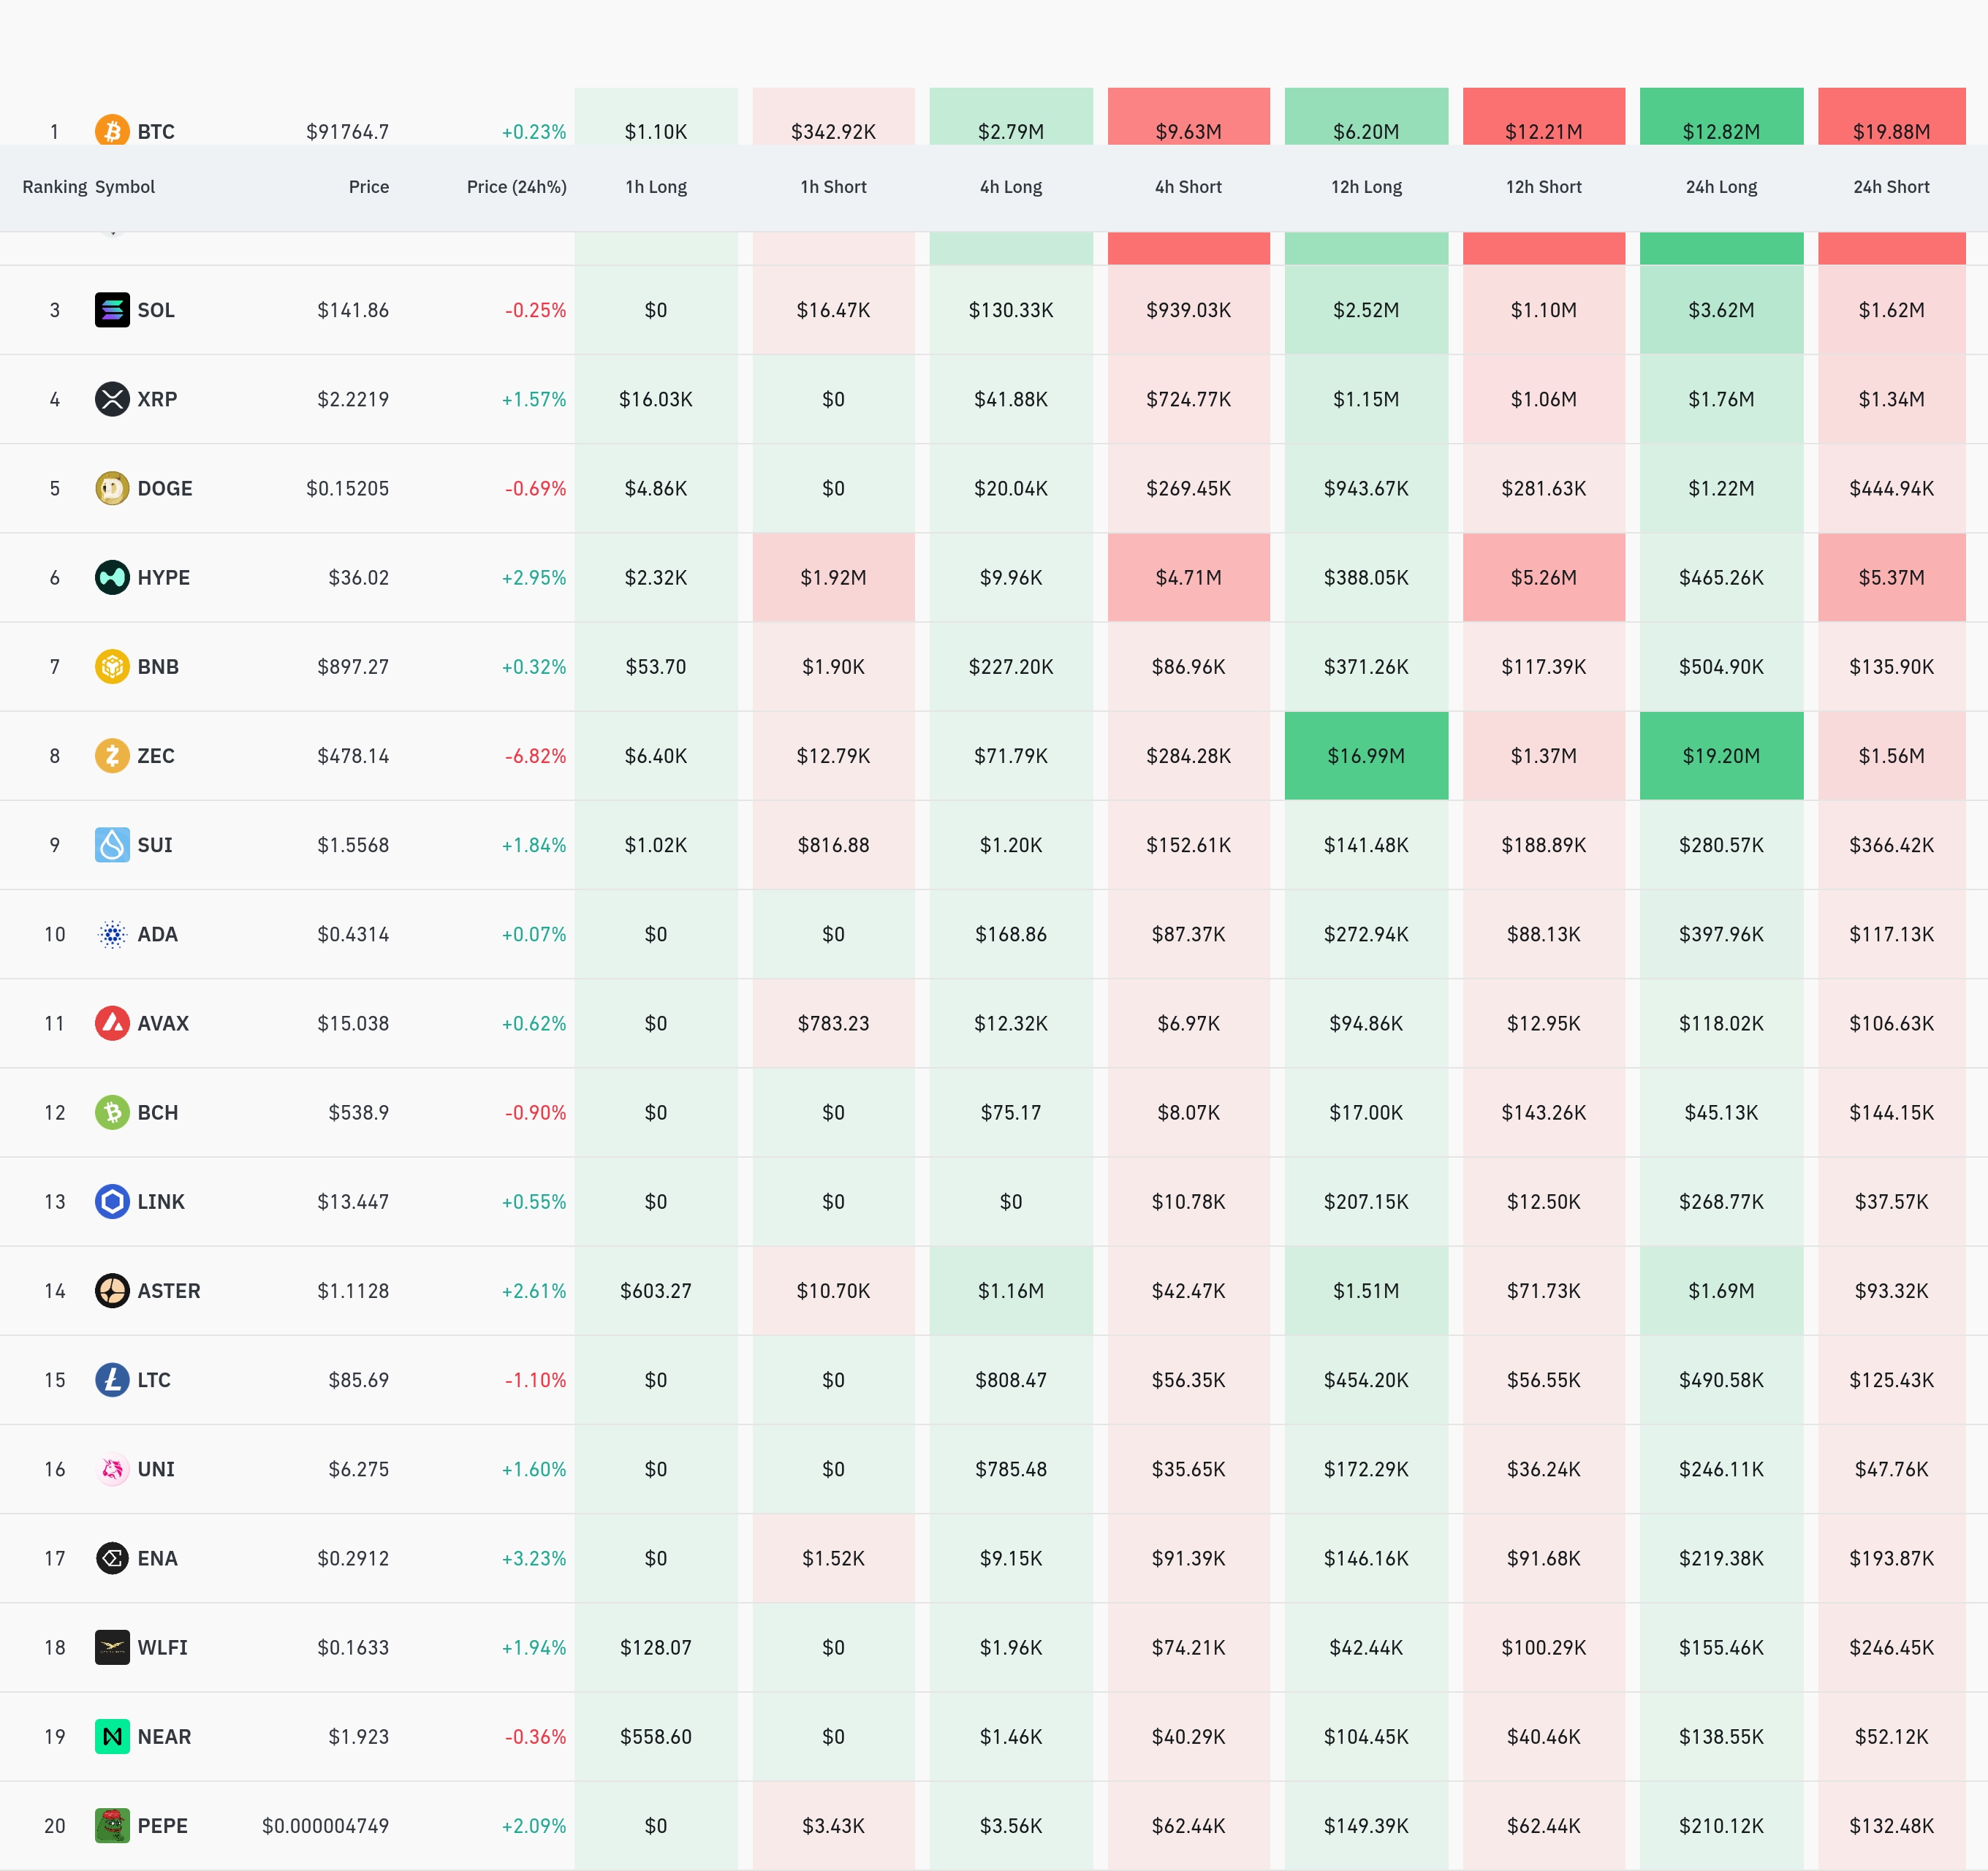Open the AVAX symbol link
The image size is (1988, 1871).
tap(163, 1023)
